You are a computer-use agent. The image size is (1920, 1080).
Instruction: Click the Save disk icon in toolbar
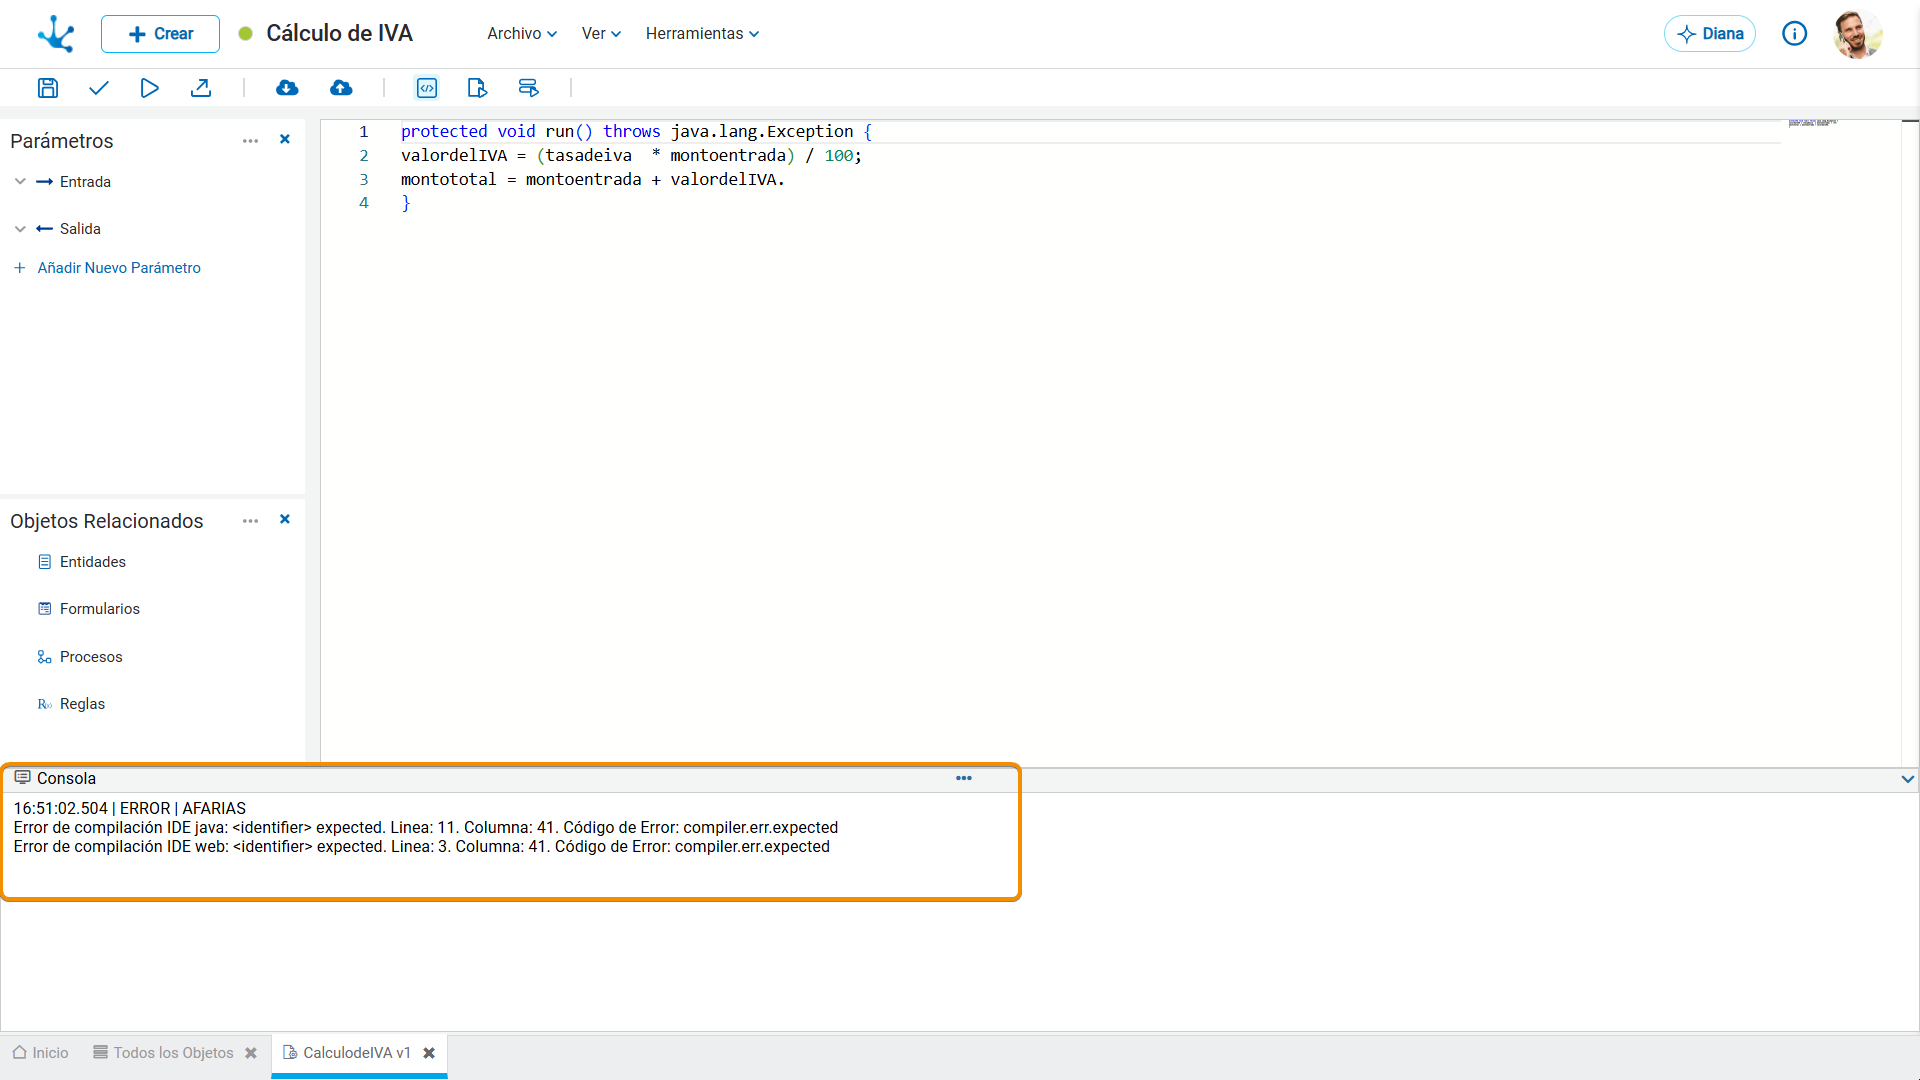[x=47, y=88]
